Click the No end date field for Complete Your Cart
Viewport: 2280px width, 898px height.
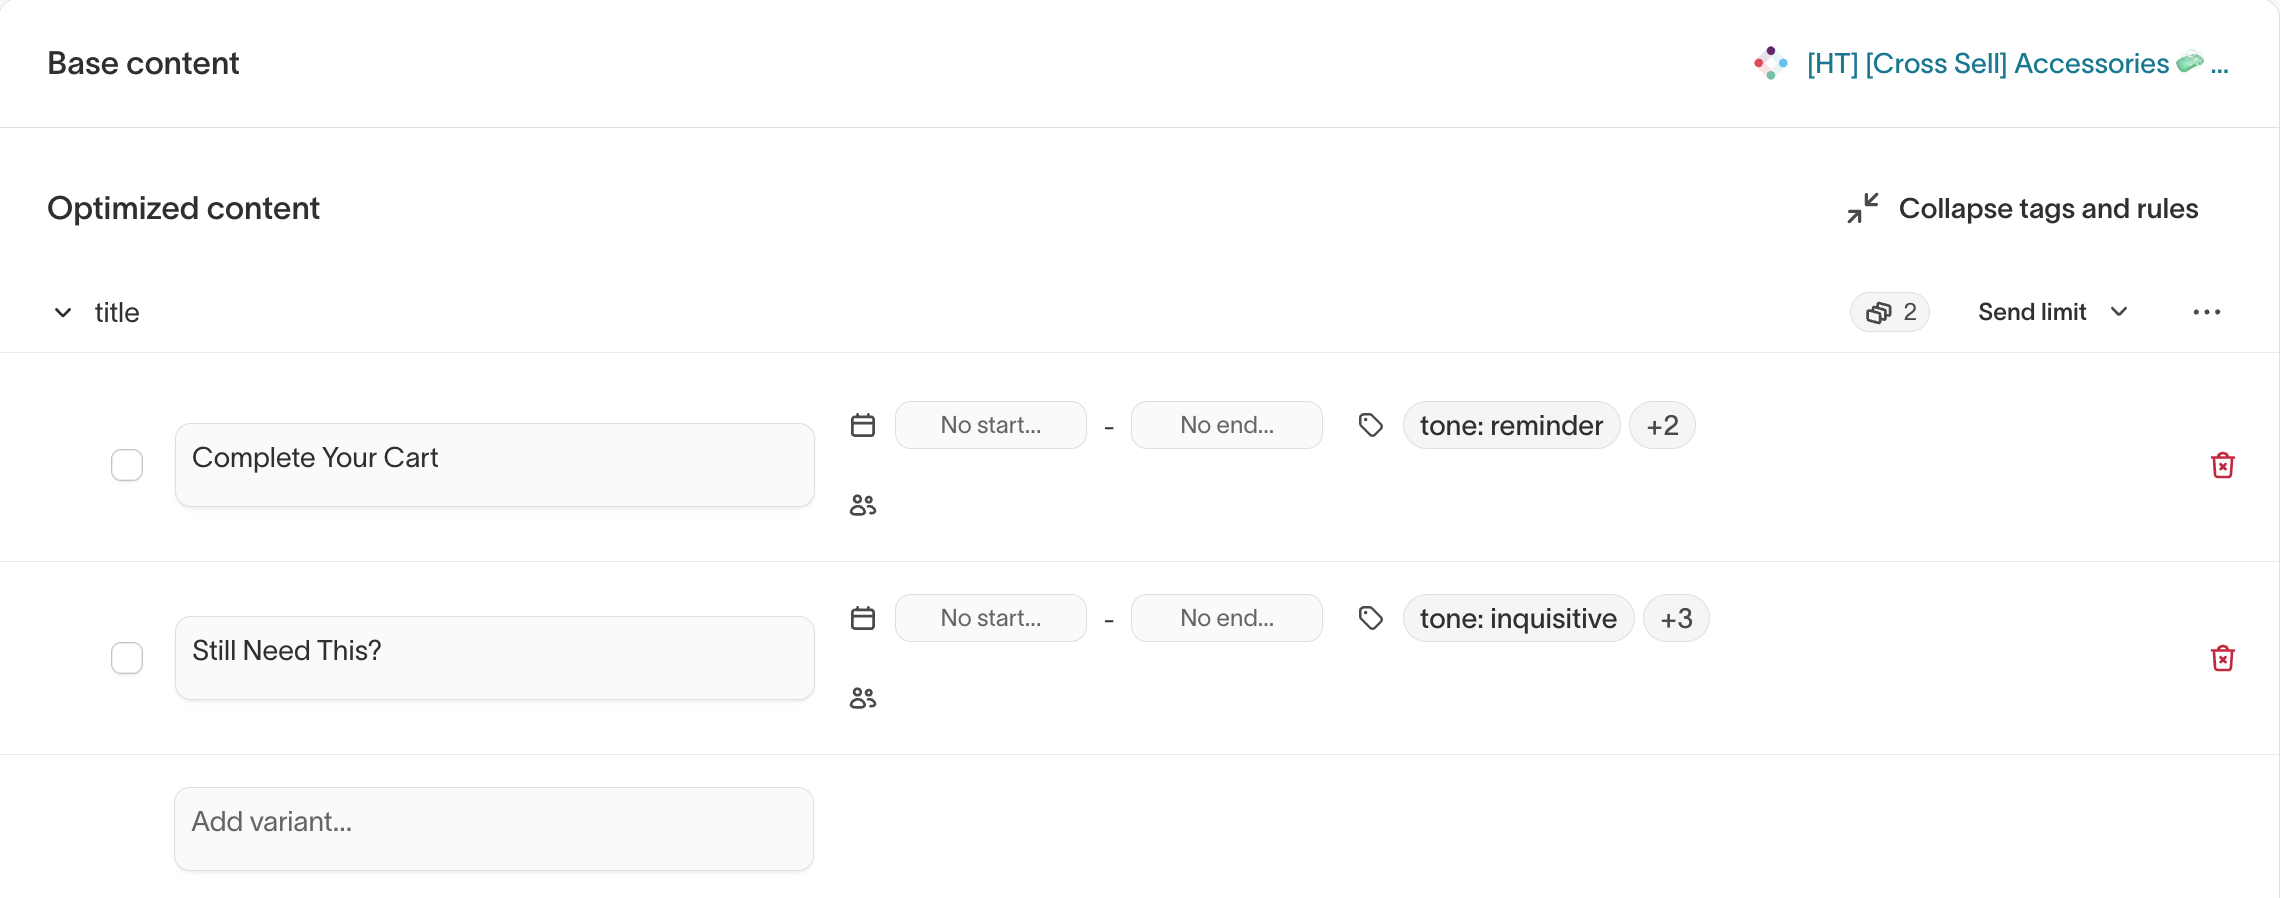tap(1226, 424)
